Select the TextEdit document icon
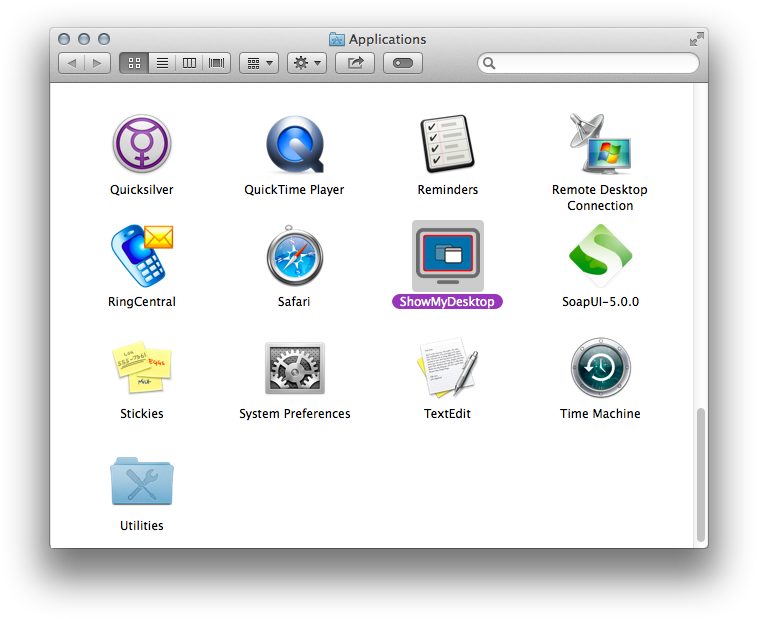757x619 pixels. click(448, 368)
